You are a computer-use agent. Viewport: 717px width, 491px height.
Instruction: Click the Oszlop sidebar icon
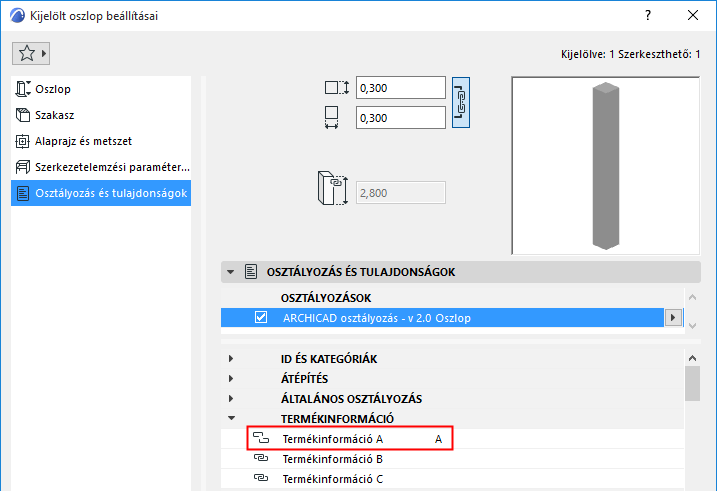(x=23, y=89)
